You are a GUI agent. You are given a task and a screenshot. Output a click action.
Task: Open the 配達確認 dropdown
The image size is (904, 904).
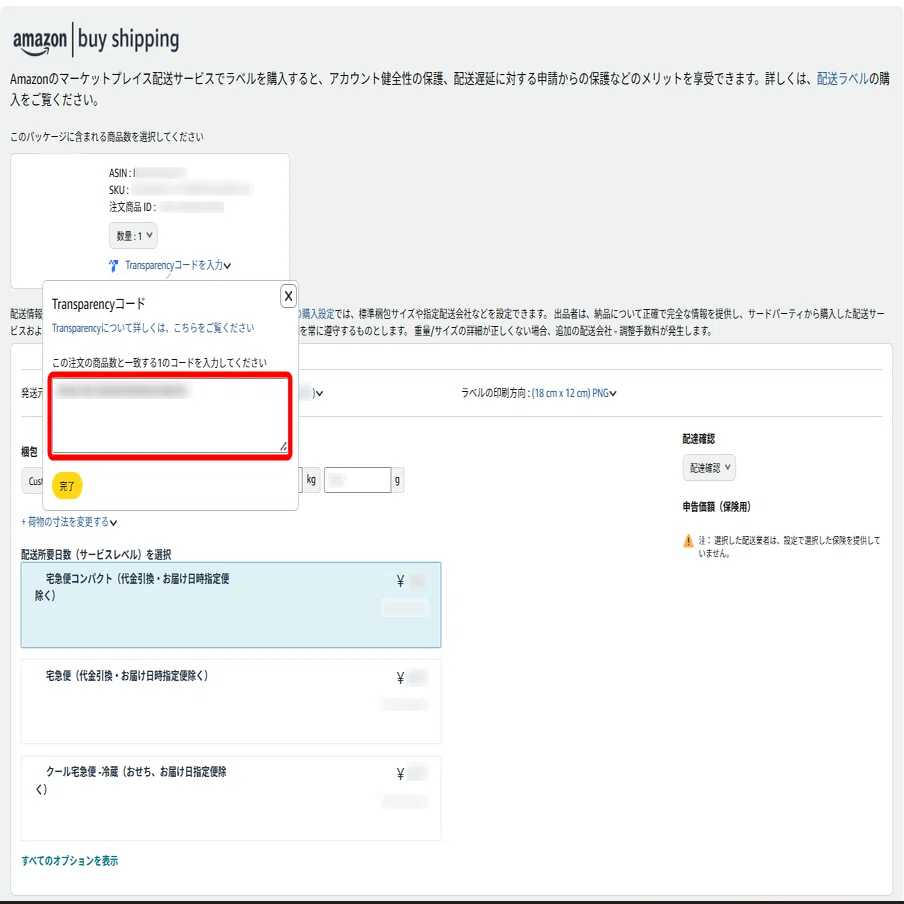pyautogui.click(x=709, y=468)
